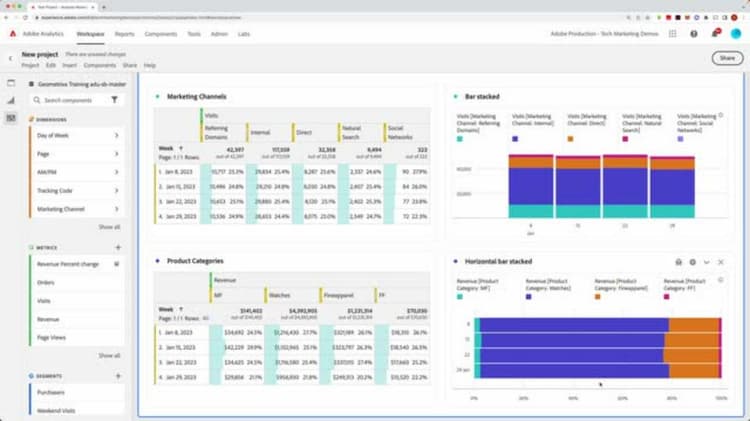Toggle Natural Search swatch in Bar stacked legend
The width and height of the screenshot is (750, 421).
click(625, 139)
